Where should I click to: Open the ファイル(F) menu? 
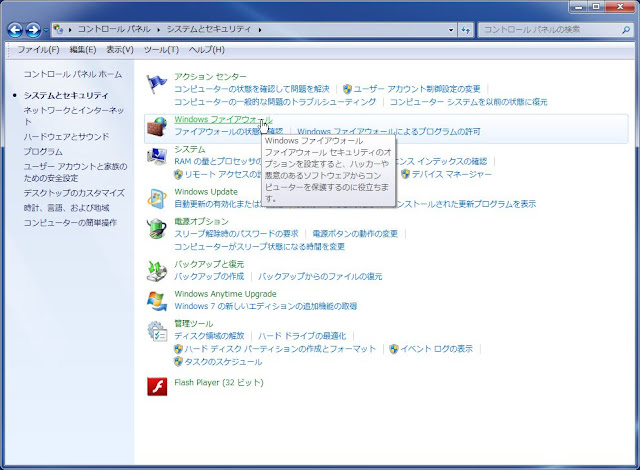pos(38,49)
